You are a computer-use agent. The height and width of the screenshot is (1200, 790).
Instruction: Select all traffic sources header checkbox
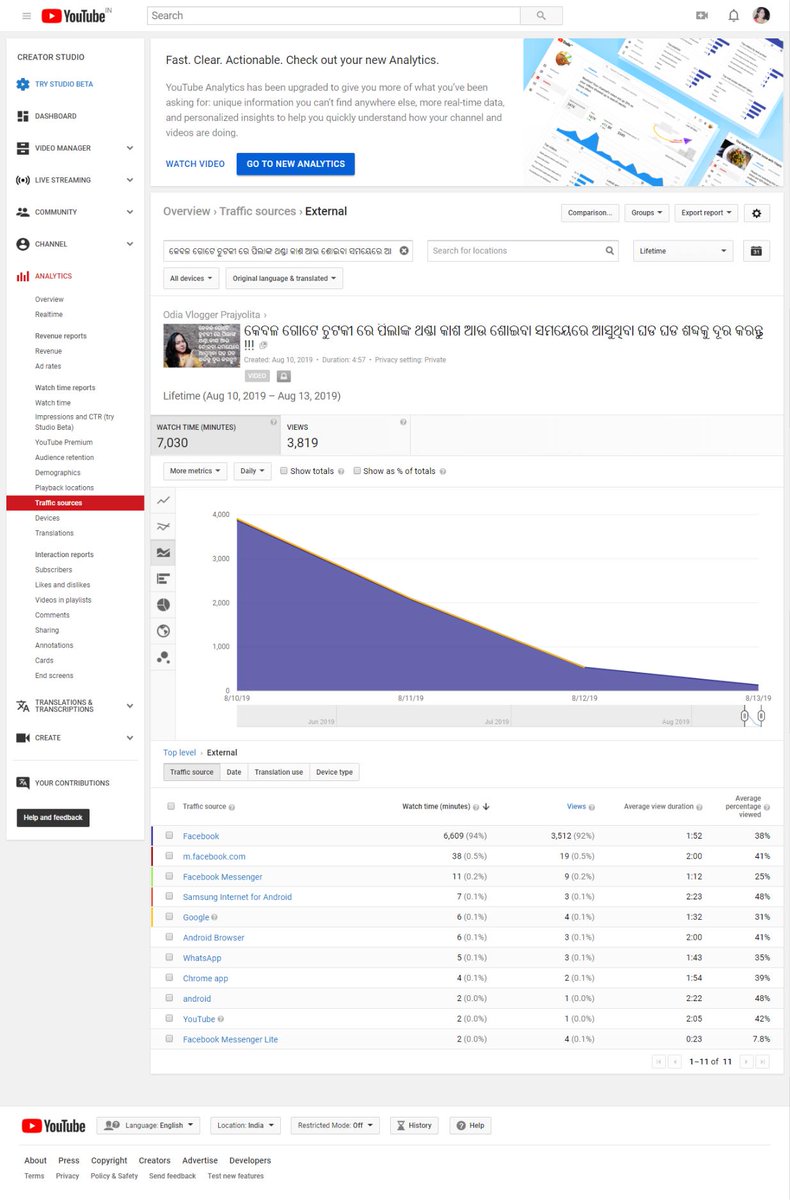pos(170,806)
